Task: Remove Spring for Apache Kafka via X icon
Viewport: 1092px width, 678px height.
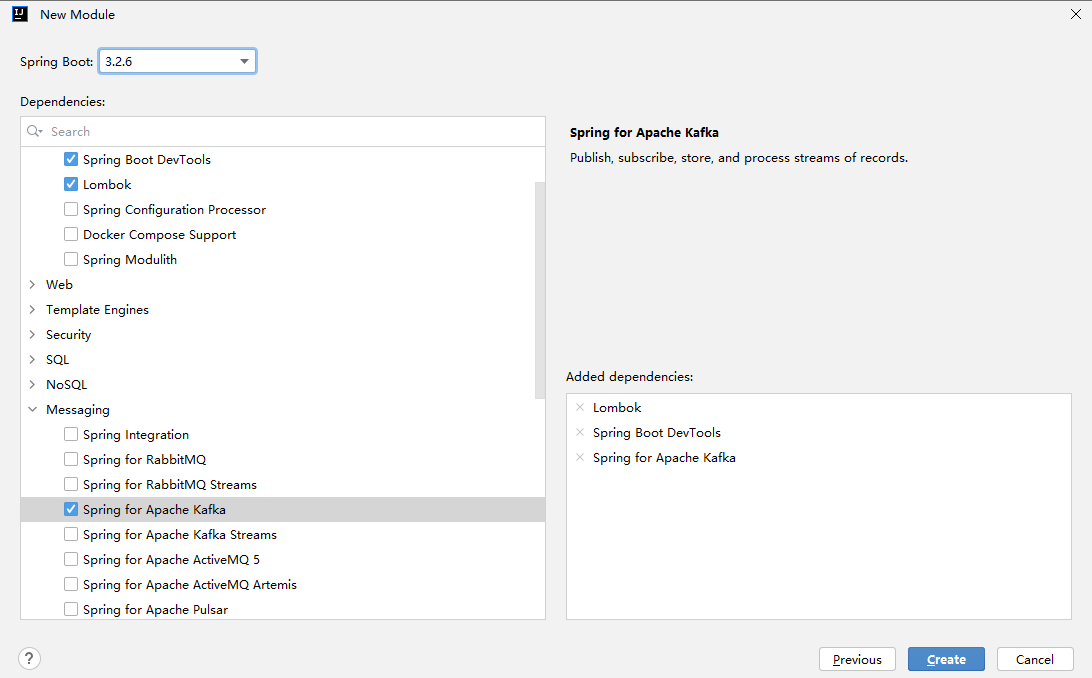Action: pos(580,458)
